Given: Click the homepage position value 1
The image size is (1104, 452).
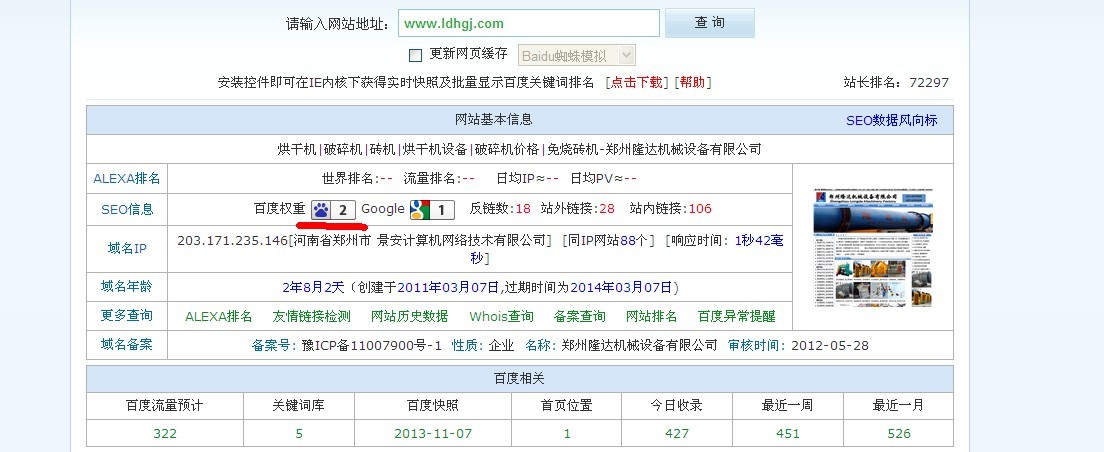Looking at the screenshot, I should tap(567, 434).
